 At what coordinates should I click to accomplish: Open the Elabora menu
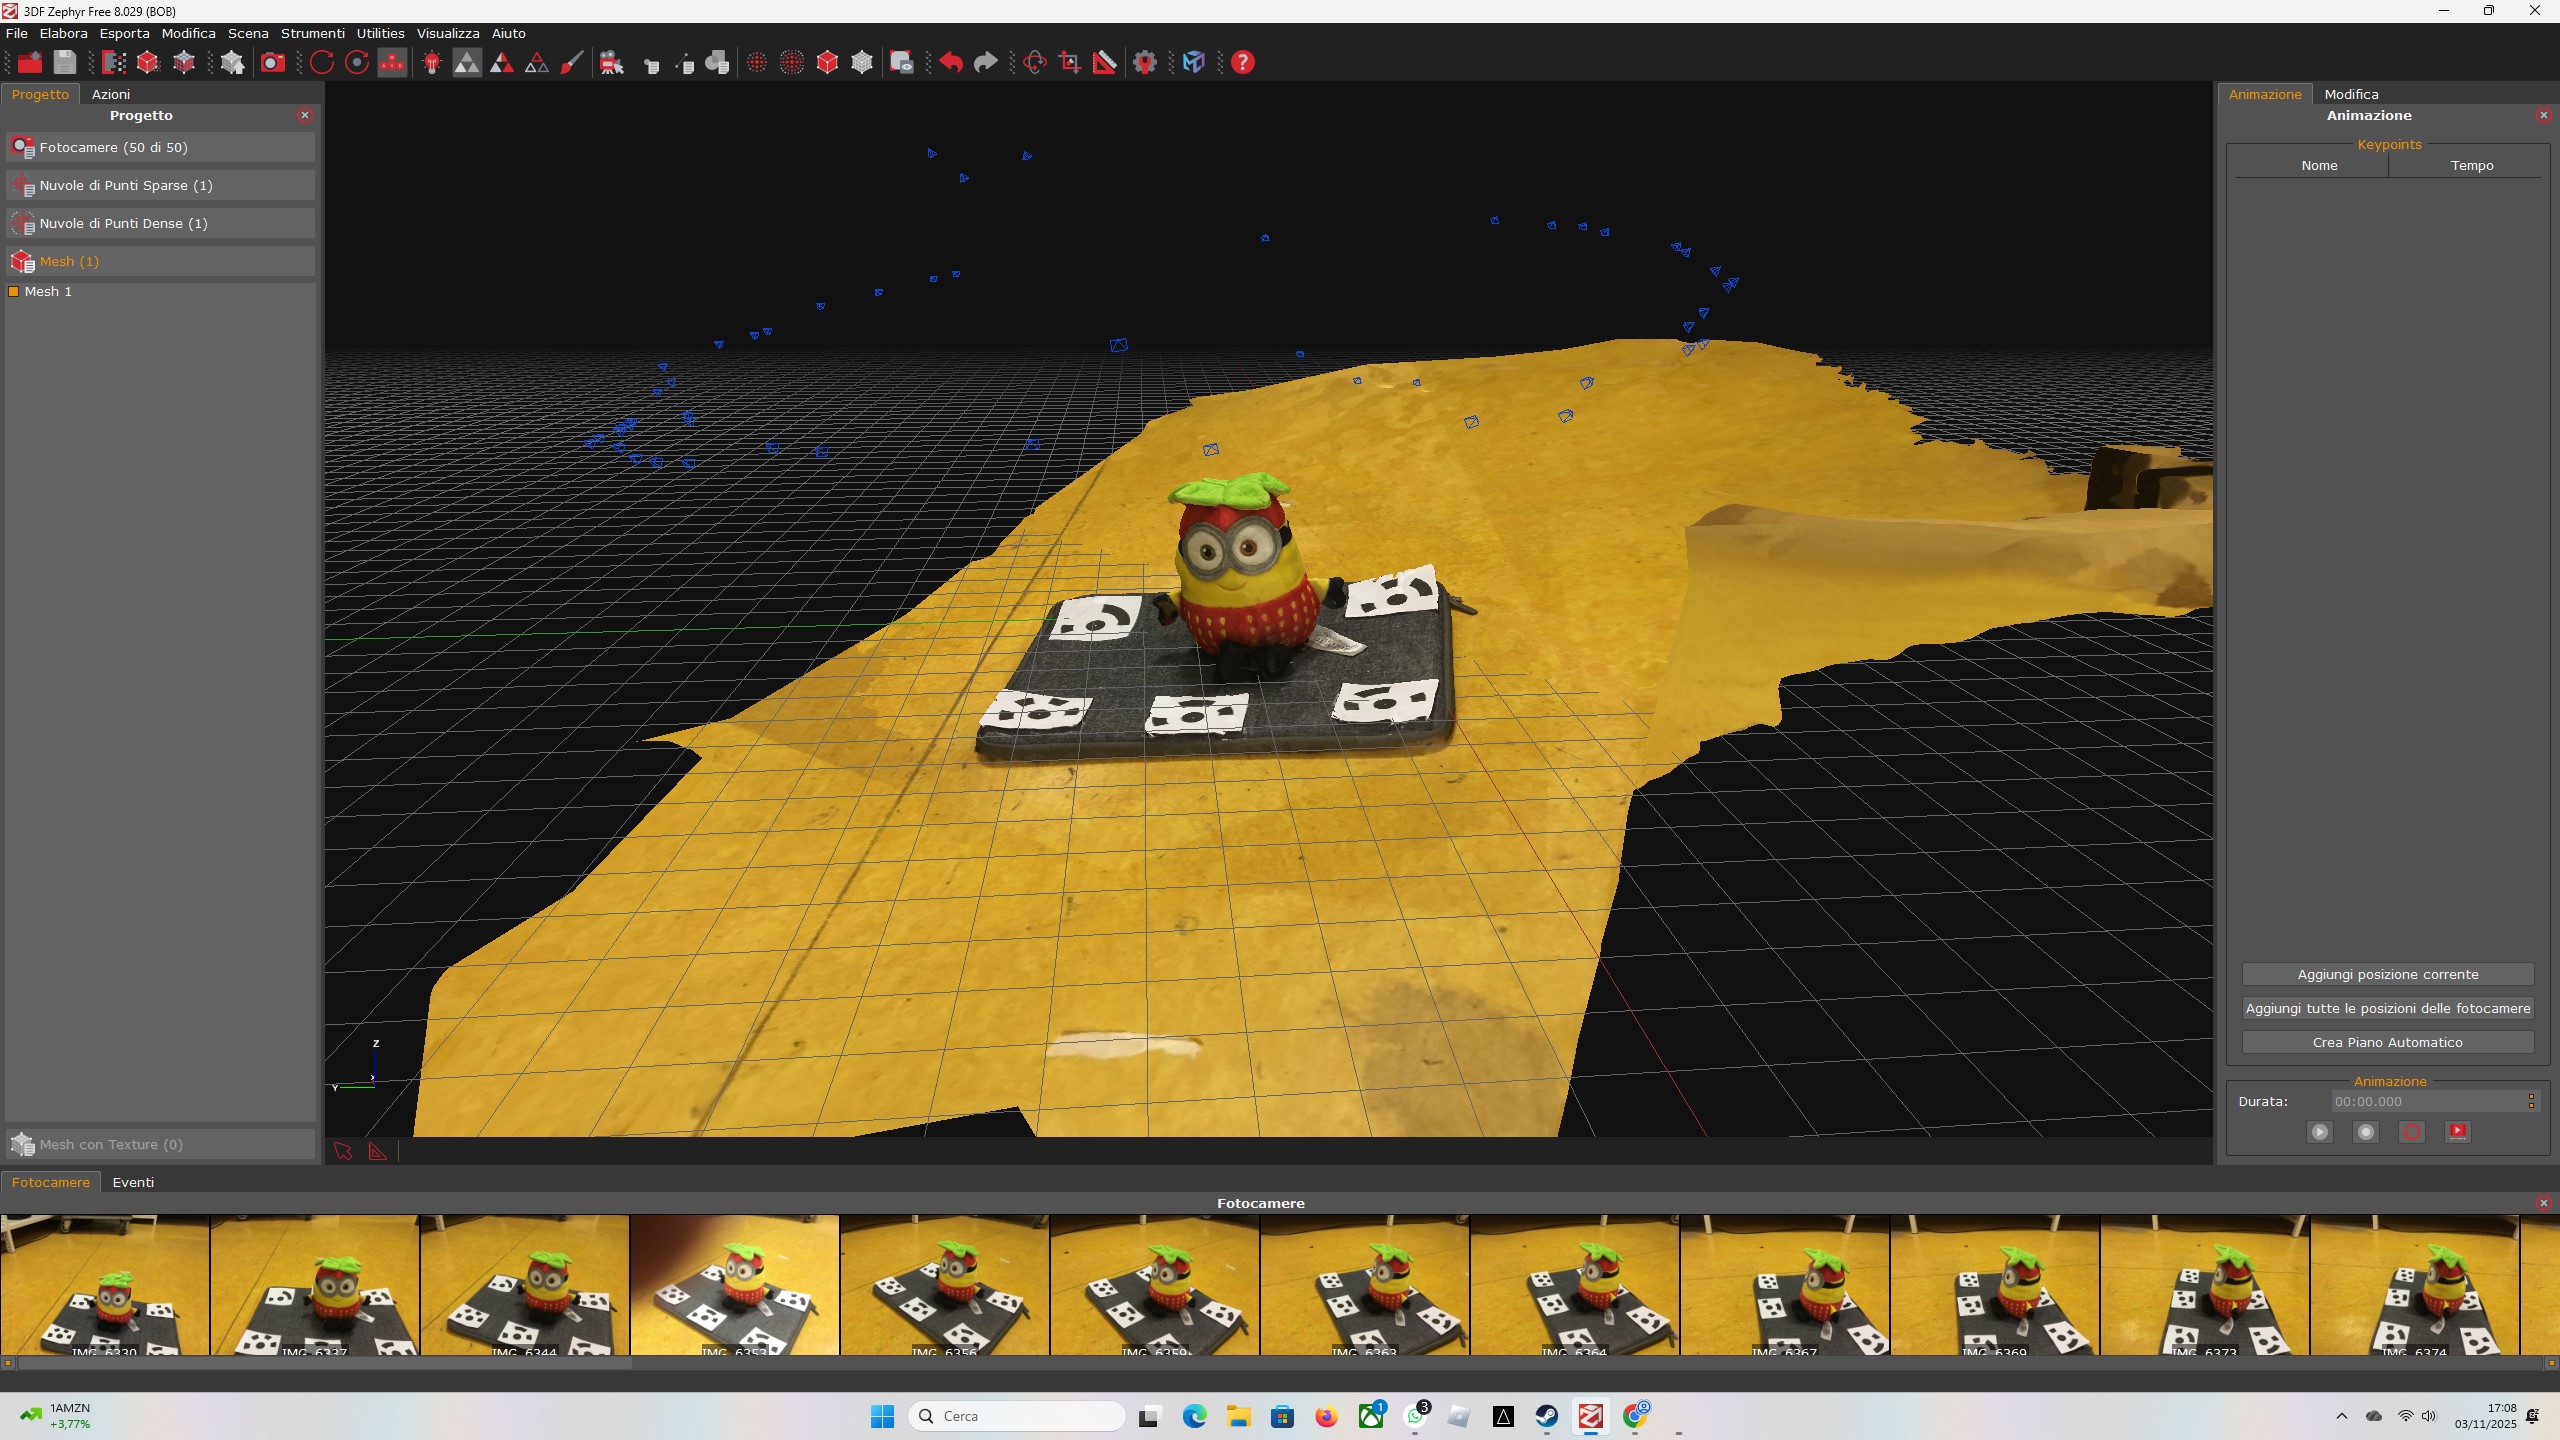[x=63, y=33]
